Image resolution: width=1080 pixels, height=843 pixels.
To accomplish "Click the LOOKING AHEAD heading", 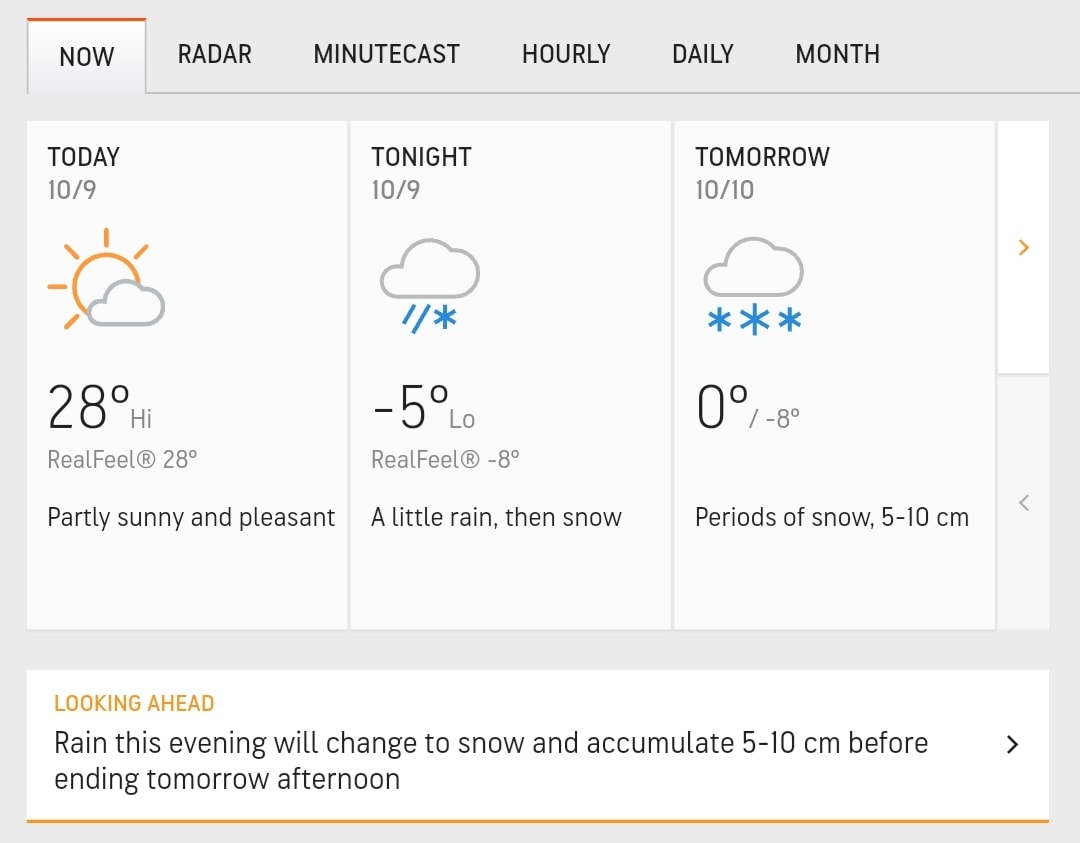I will [x=134, y=703].
